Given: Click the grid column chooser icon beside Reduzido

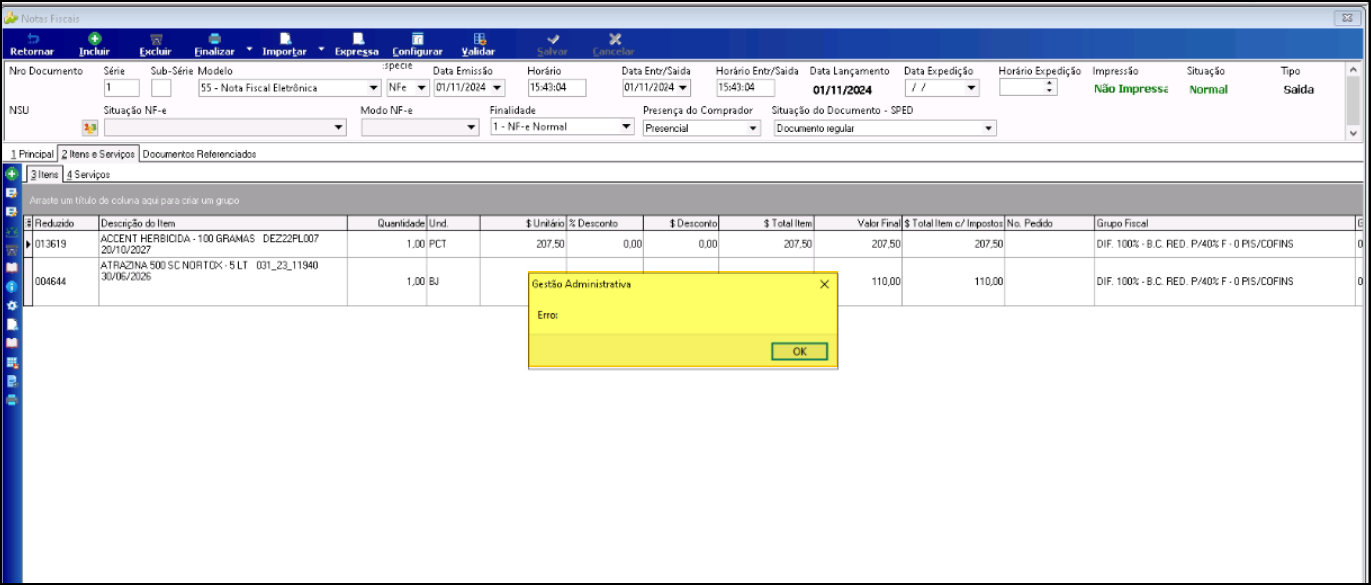Looking at the screenshot, I should coord(28,223).
